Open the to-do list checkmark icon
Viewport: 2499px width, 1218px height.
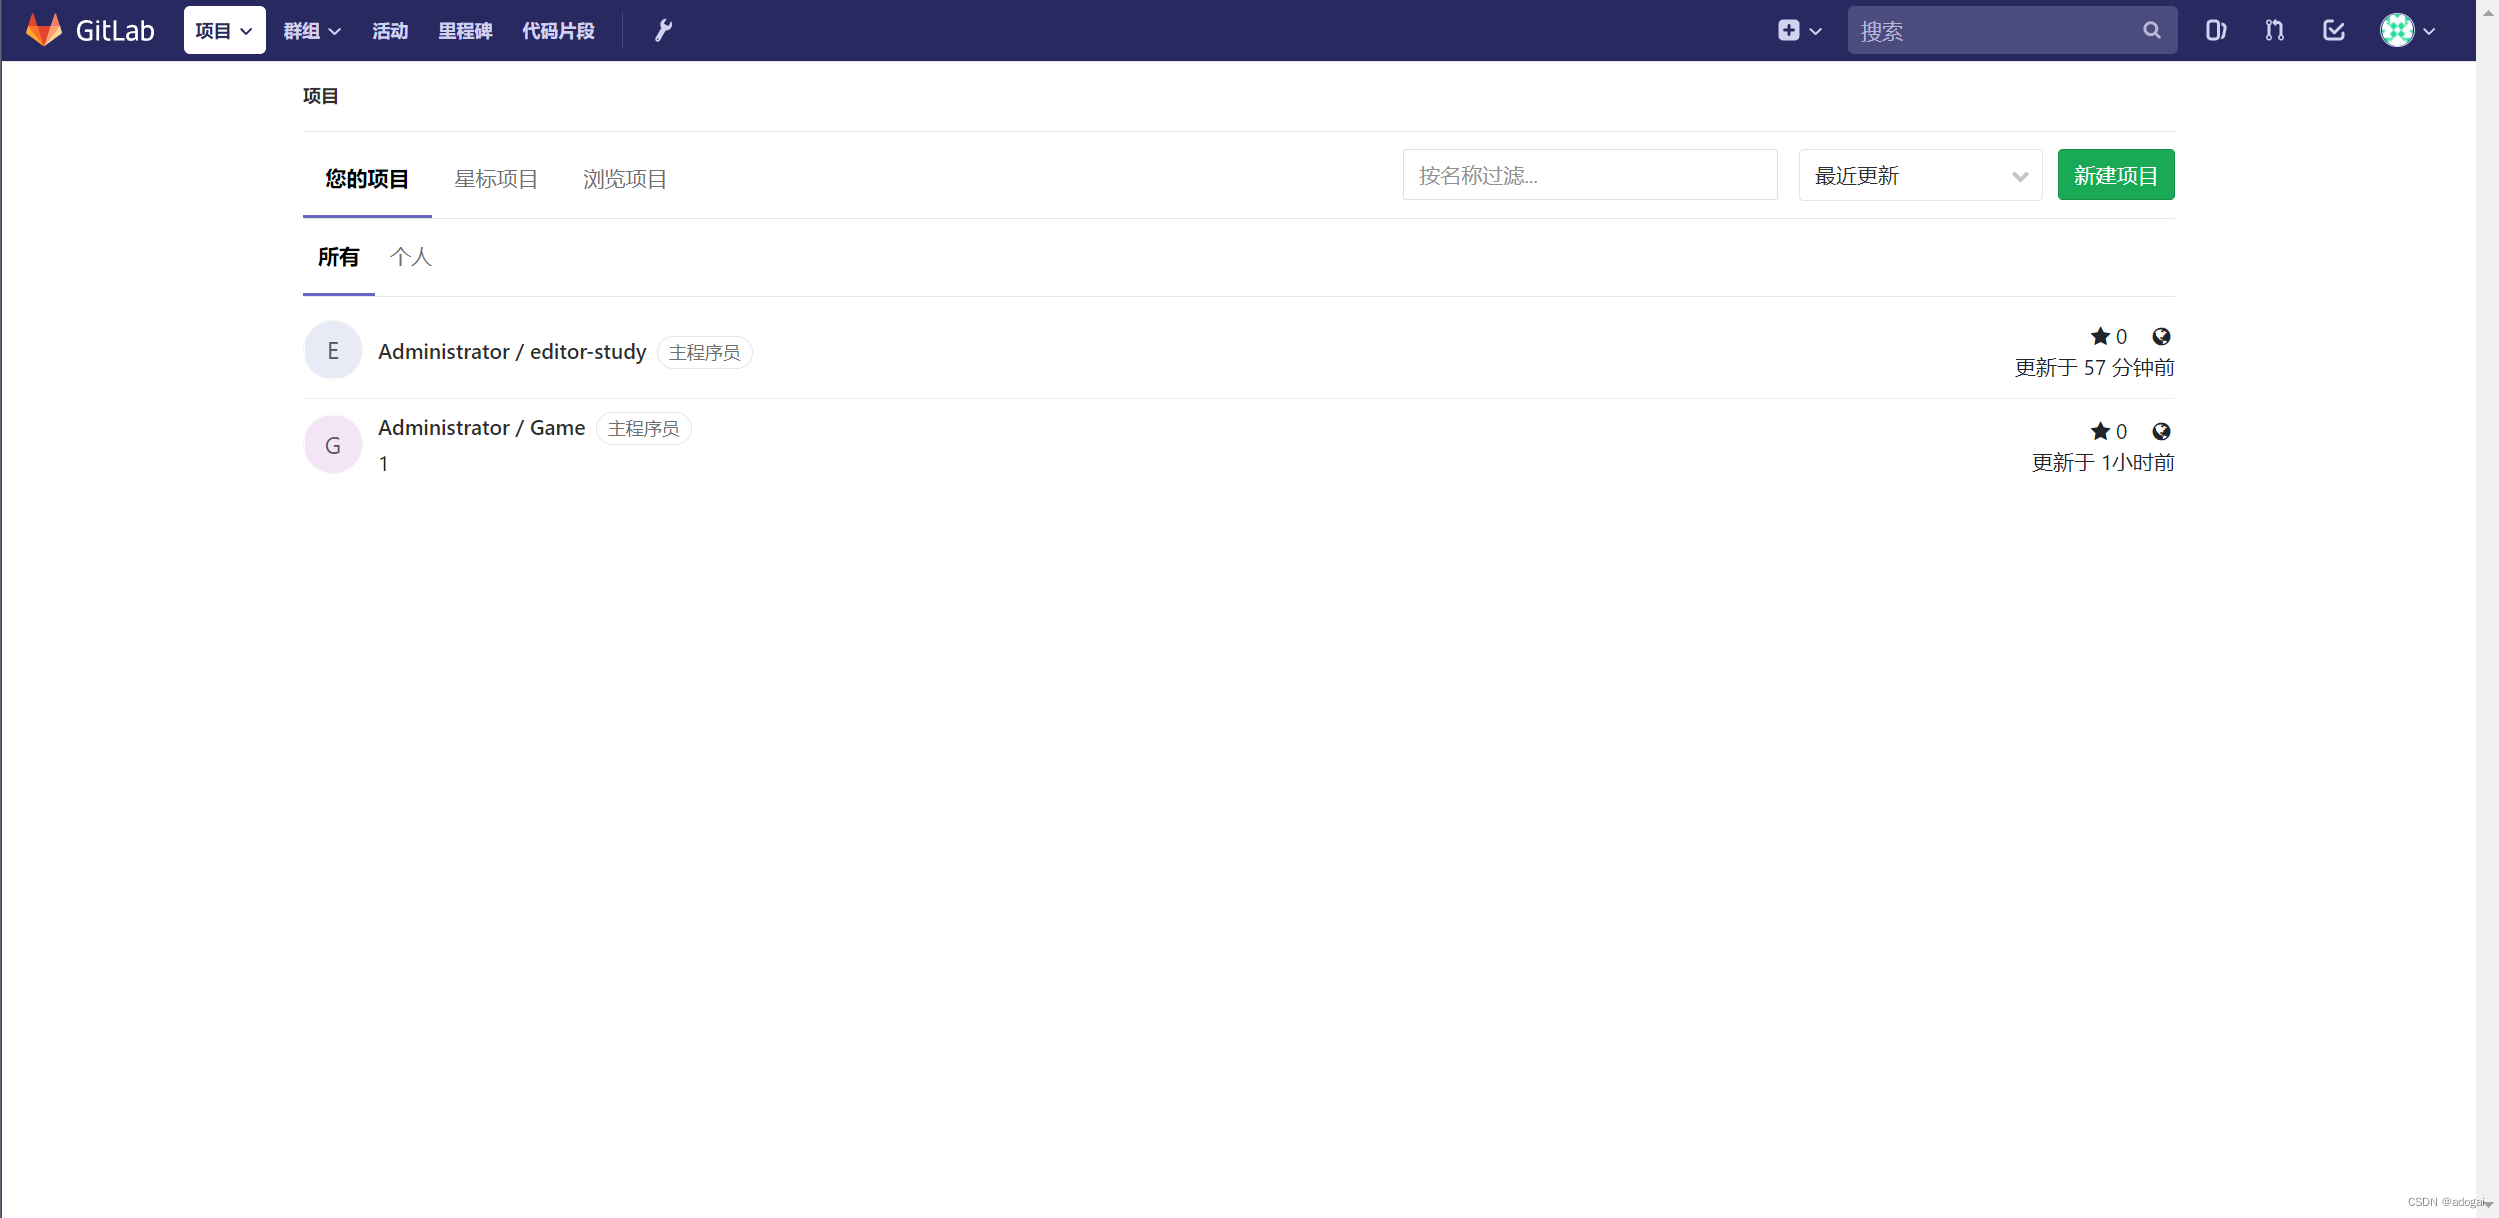[x=2334, y=31]
